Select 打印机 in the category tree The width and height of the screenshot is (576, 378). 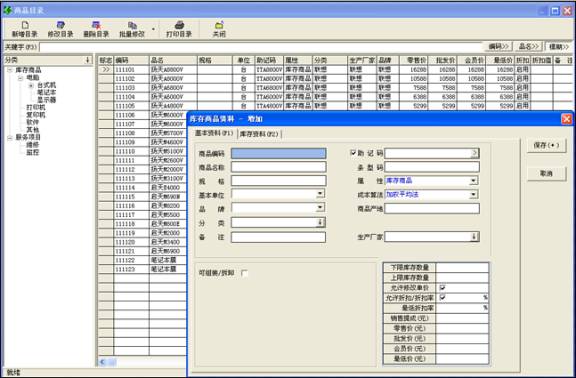36,108
